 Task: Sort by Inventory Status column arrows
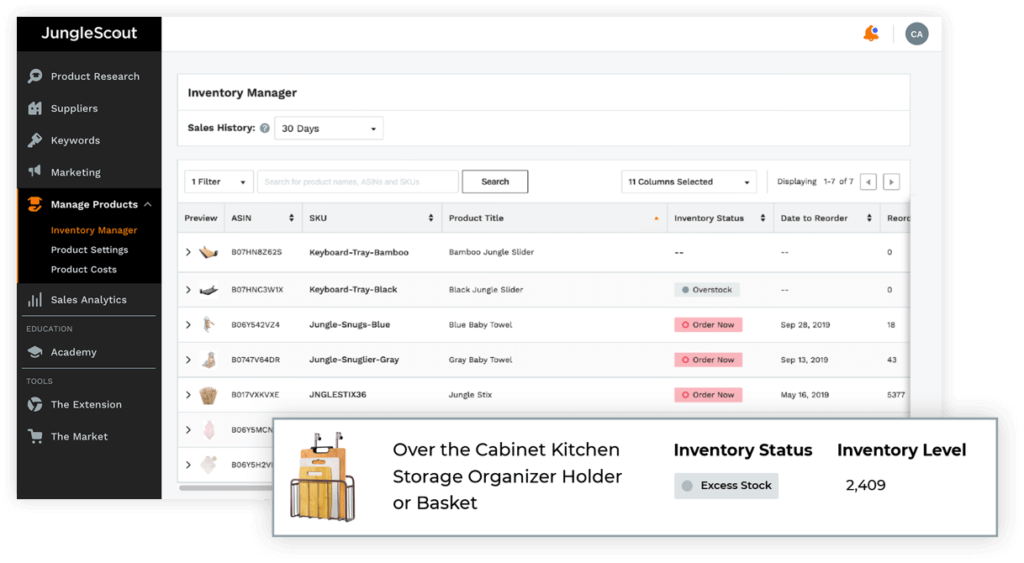[x=762, y=218]
